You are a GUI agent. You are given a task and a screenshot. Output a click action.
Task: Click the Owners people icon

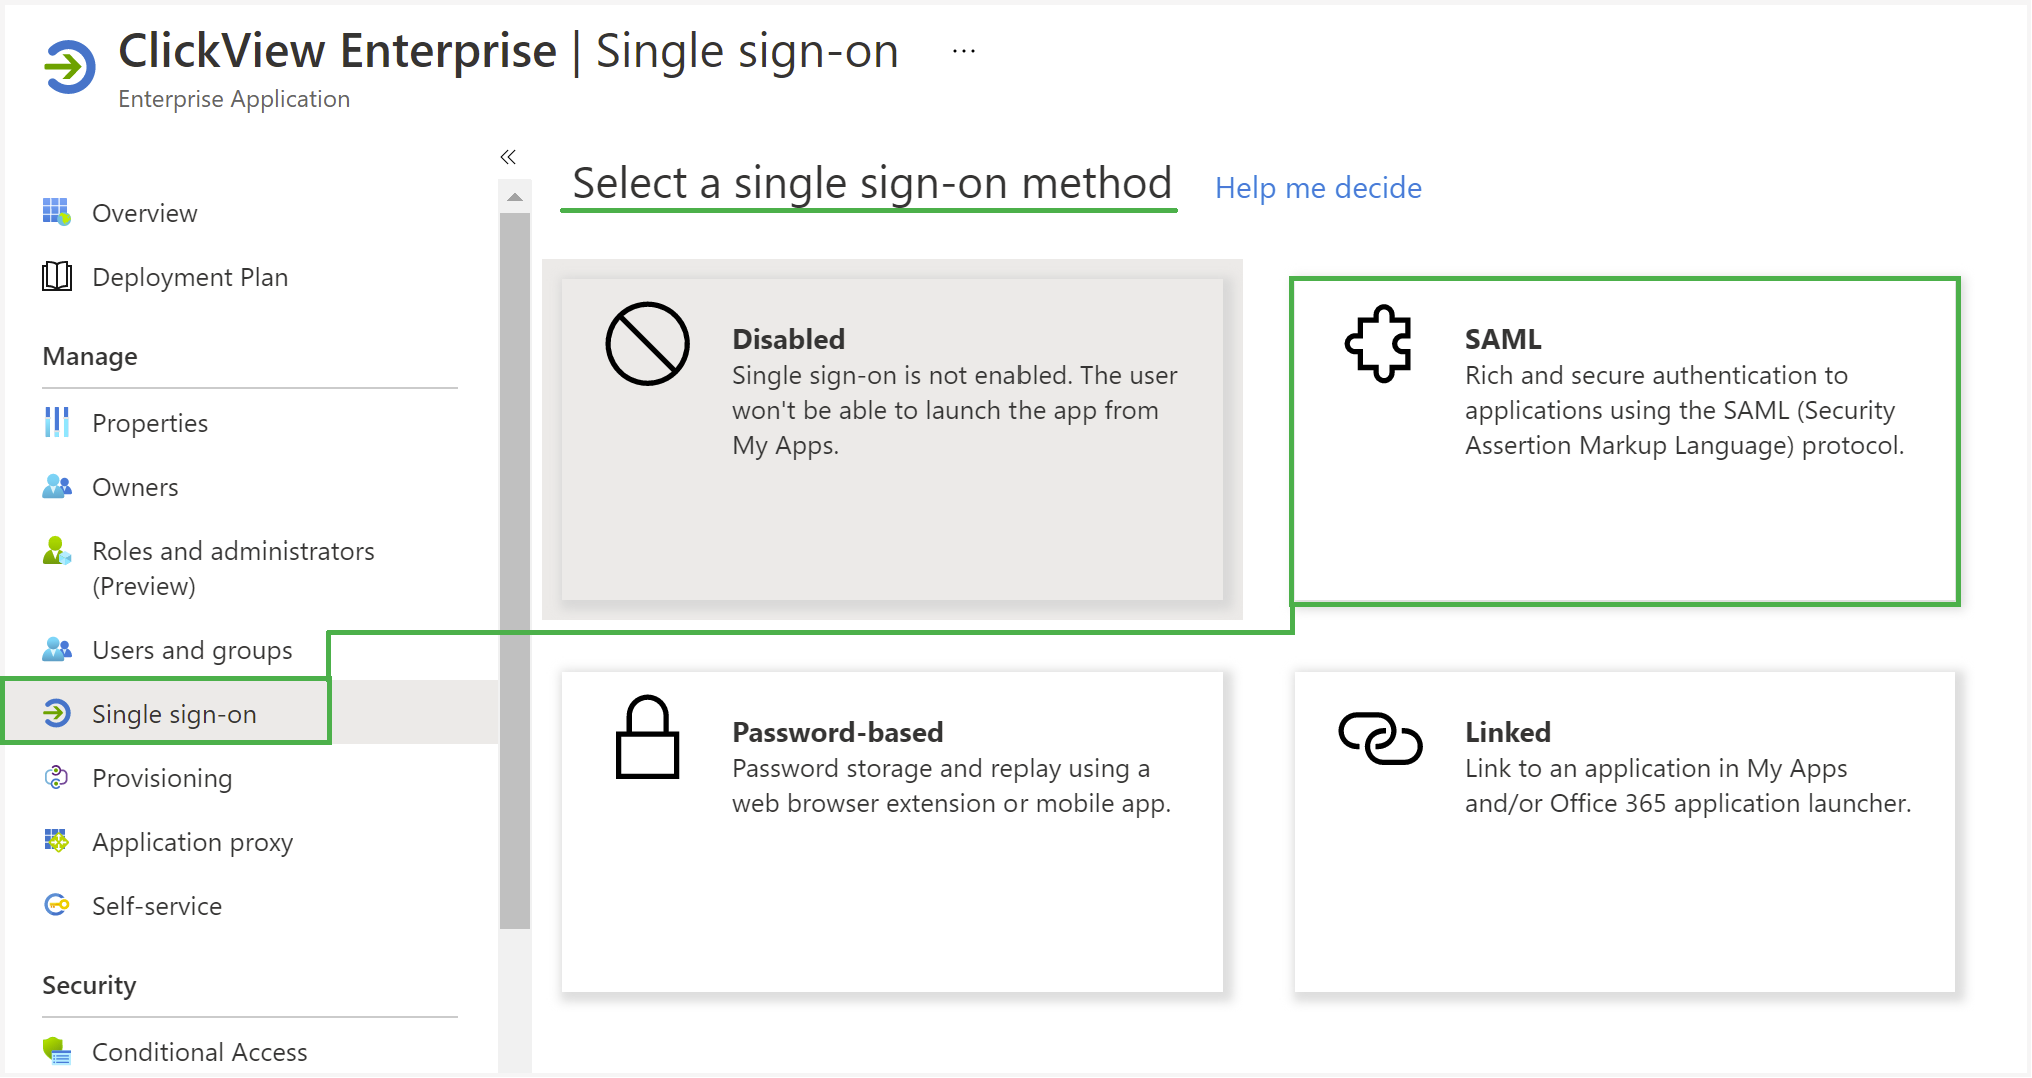coord(57,486)
